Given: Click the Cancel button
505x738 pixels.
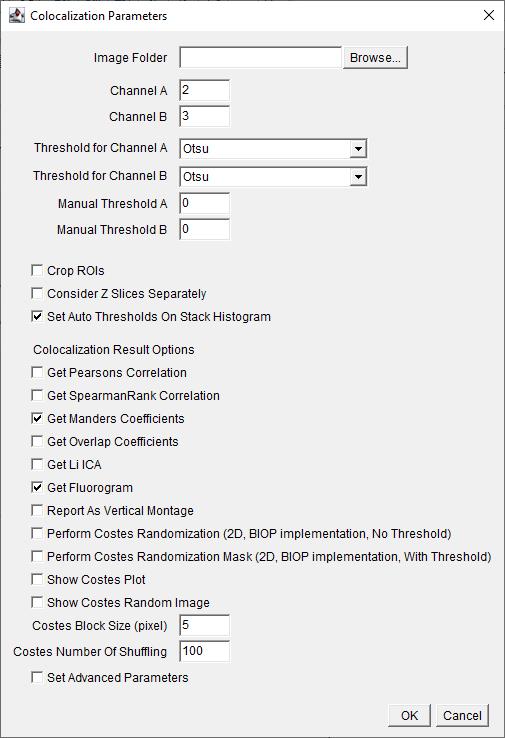Looking at the screenshot, I should click(x=462, y=715).
